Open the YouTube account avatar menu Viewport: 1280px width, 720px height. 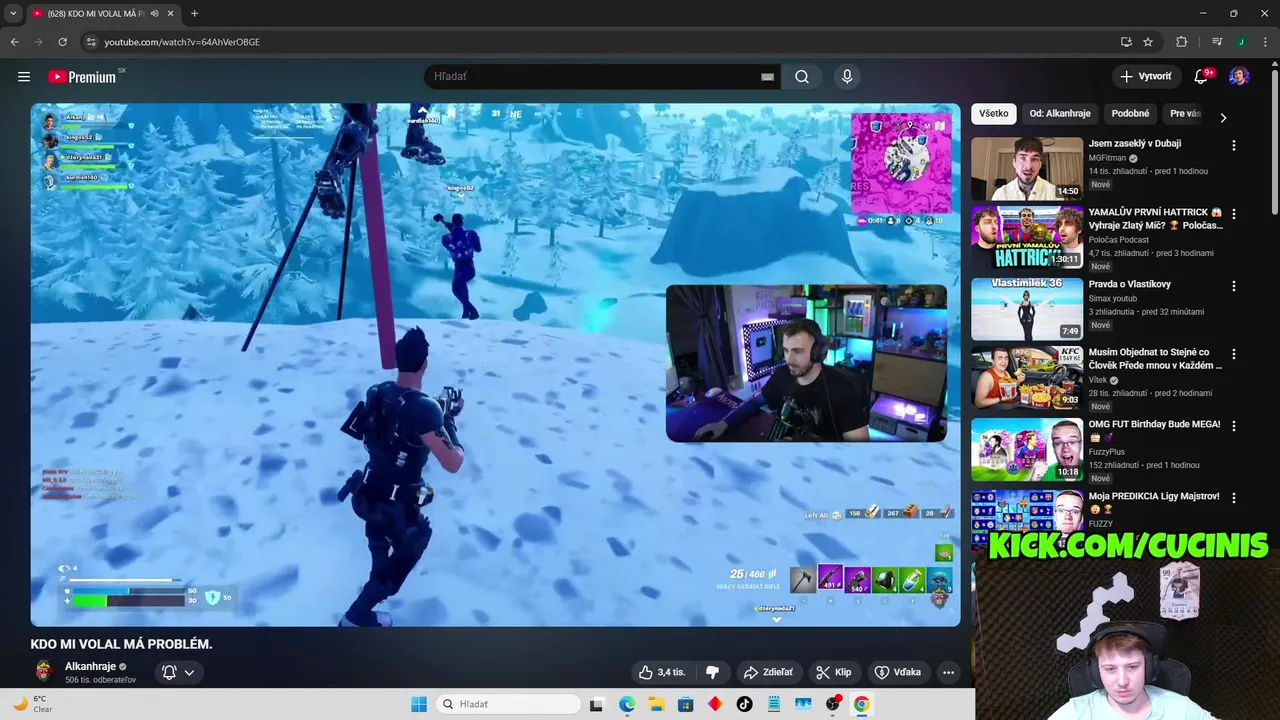pyautogui.click(x=1239, y=76)
